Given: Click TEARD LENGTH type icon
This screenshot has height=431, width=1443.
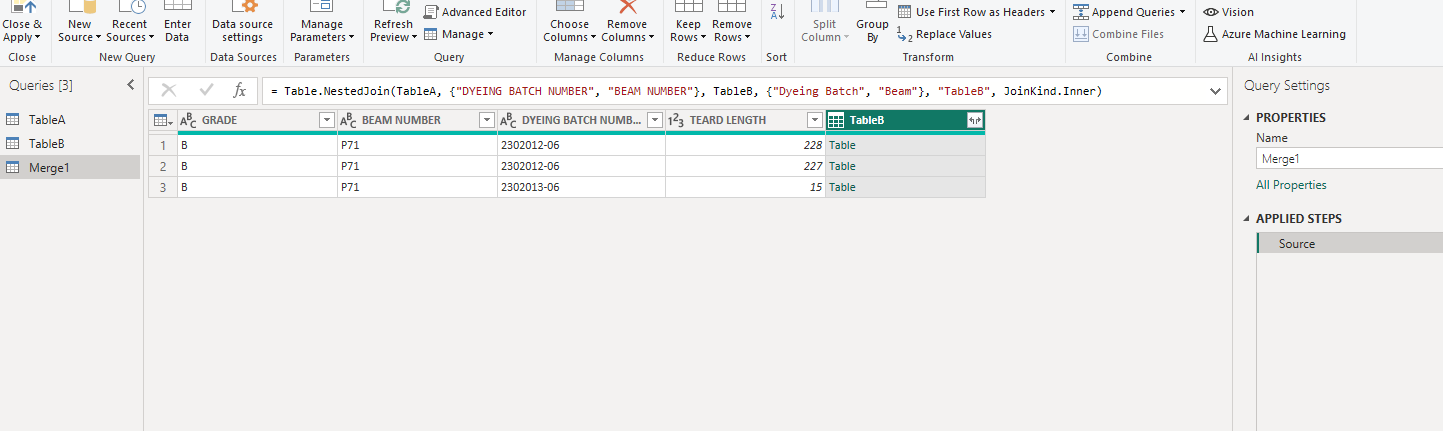Looking at the screenshot, I should coord(676,120).
